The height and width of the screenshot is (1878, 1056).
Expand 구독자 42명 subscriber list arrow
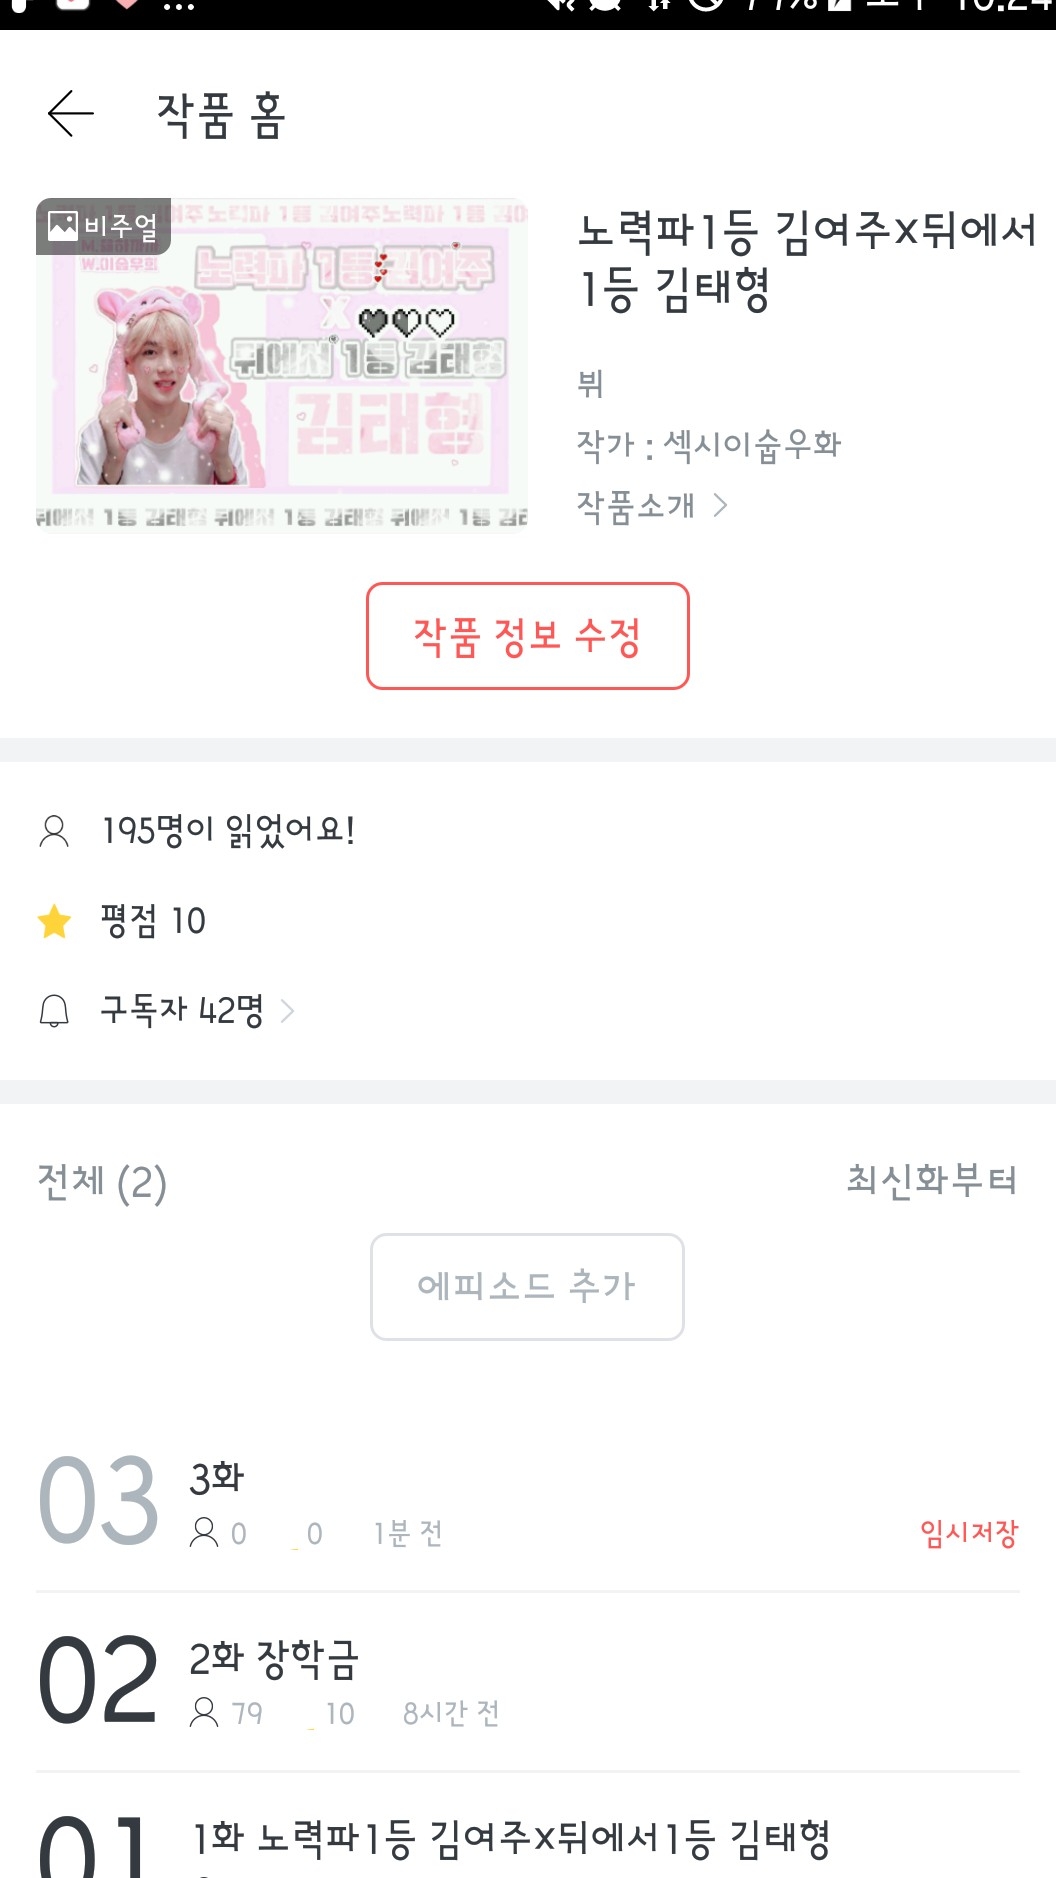(x=288, y=1011)
